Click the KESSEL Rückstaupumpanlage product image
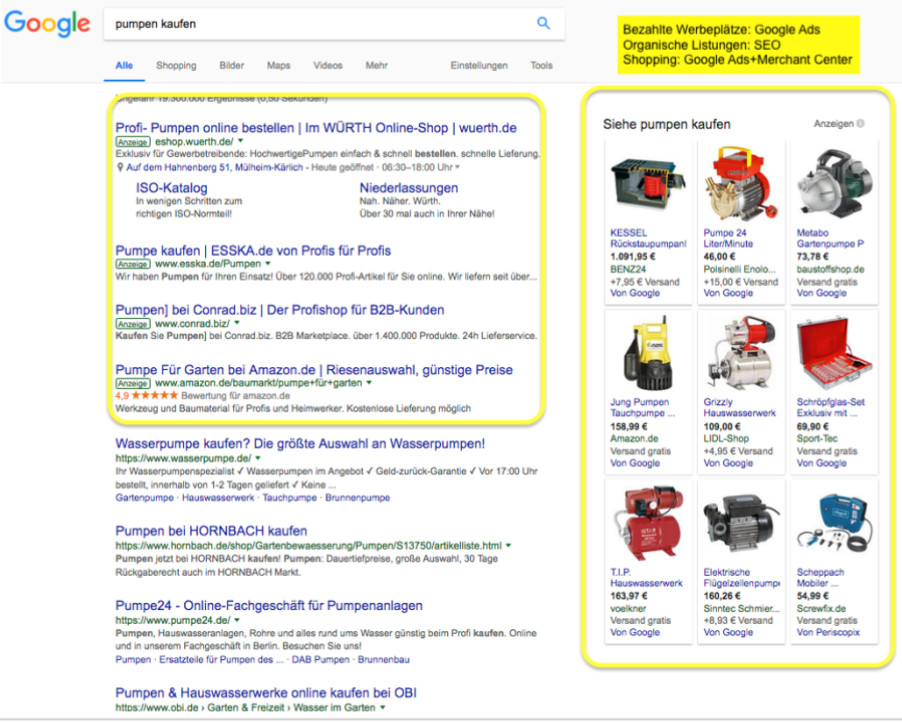The height and width of the screenshot is (723, 902). [x=648, y=184]
